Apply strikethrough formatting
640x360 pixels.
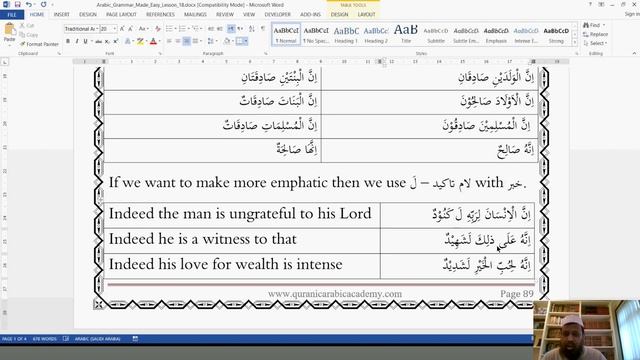(x=98, y=41)
